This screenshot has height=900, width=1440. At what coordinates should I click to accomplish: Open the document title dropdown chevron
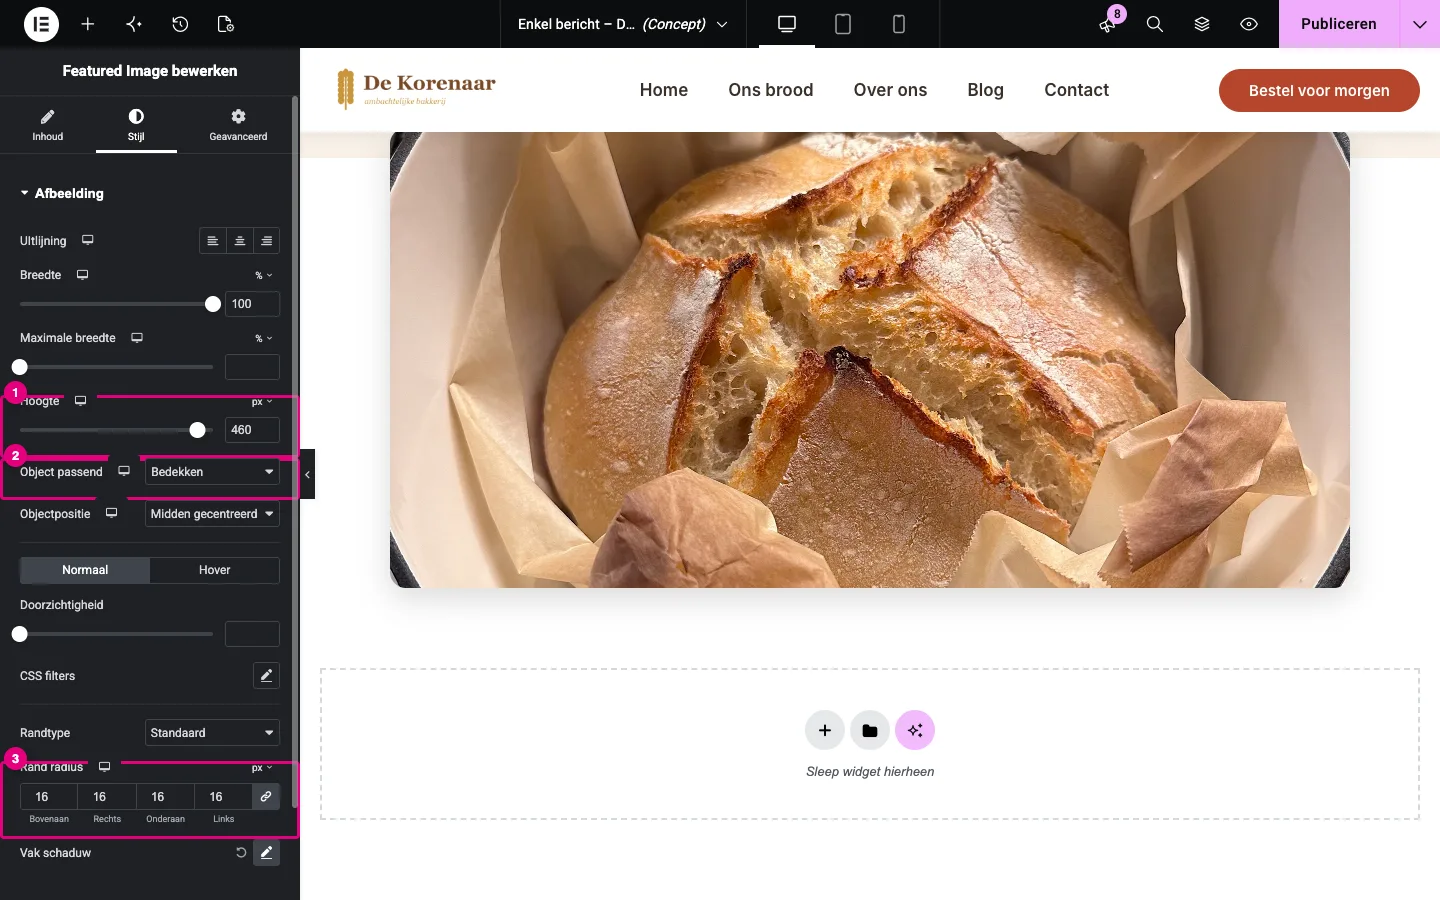pos(722,24)
